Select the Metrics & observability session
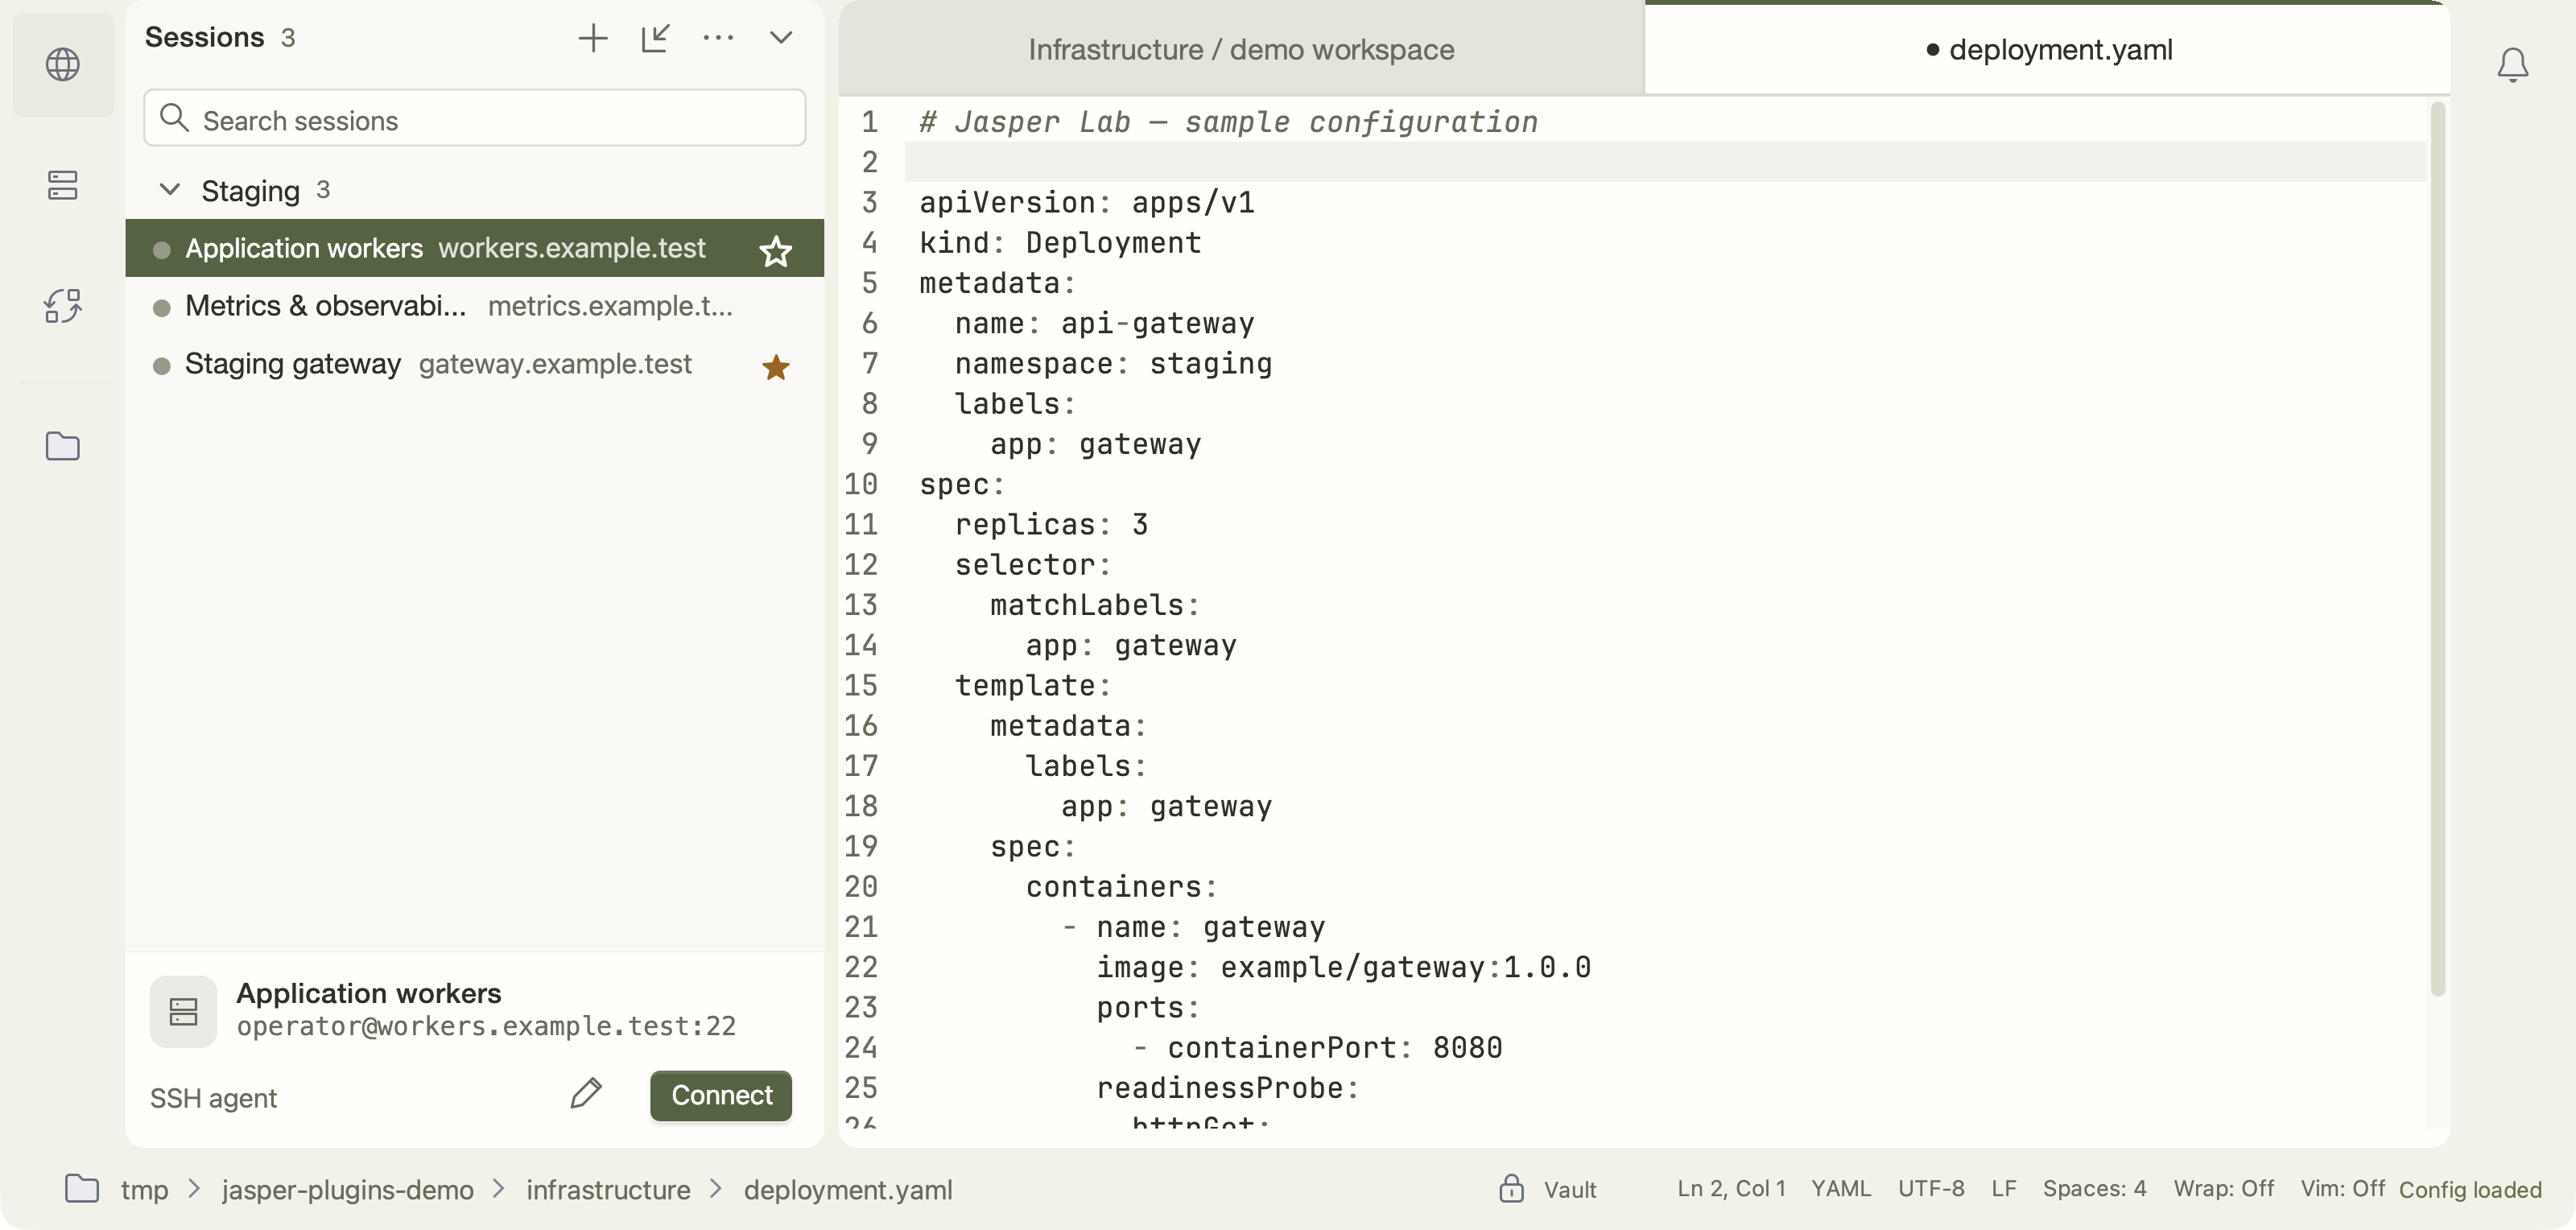2576x1230 pixels. click(474, 306)
